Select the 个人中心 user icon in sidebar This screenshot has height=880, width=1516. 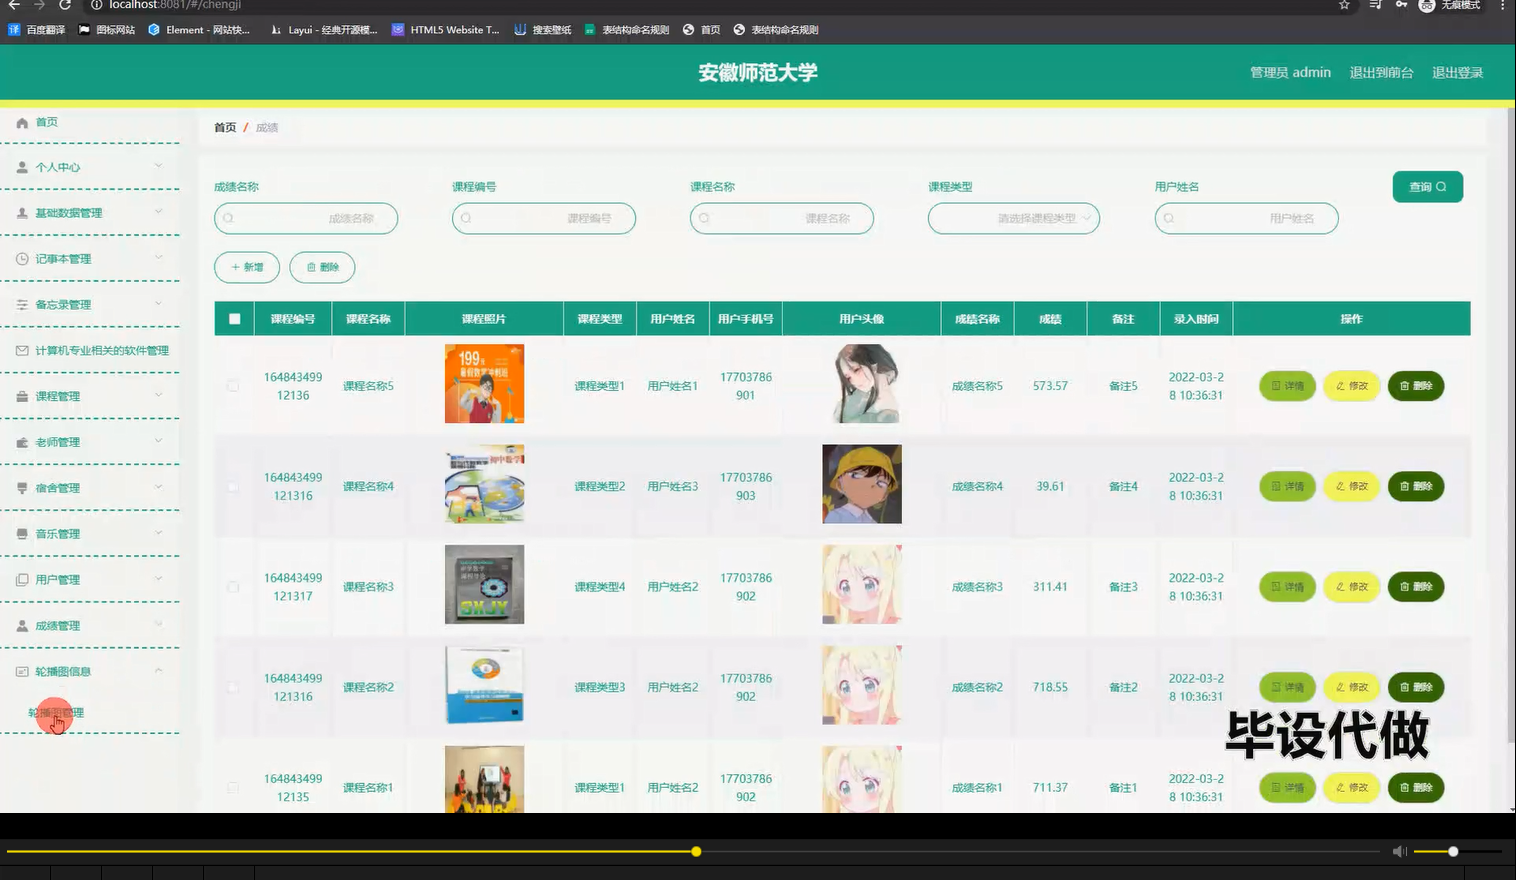(x=22, y=167)
